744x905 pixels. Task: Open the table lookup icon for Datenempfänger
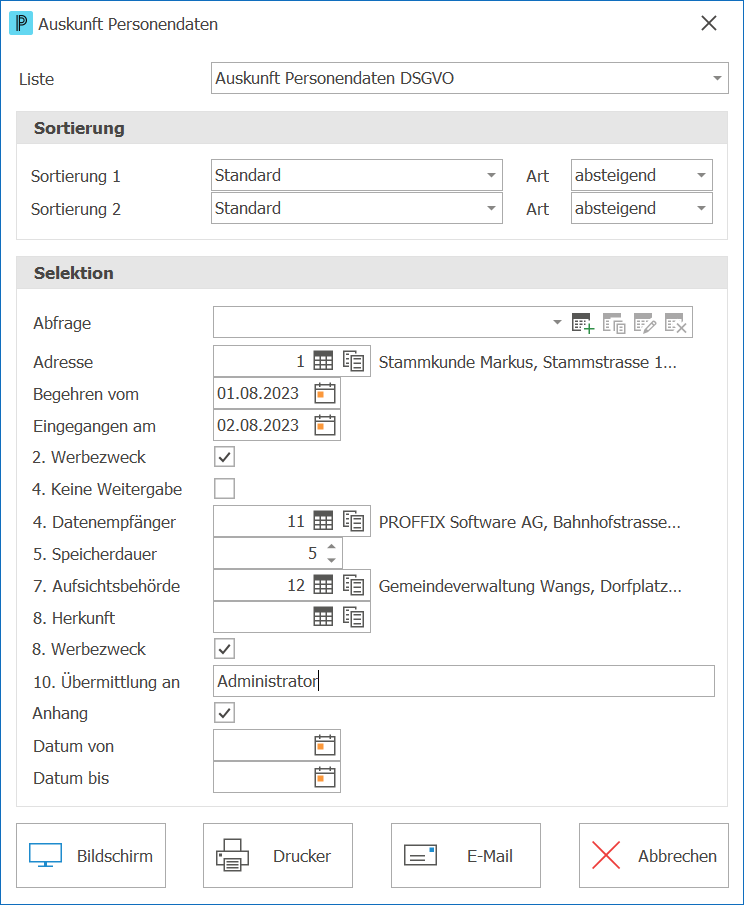(323, 521)
